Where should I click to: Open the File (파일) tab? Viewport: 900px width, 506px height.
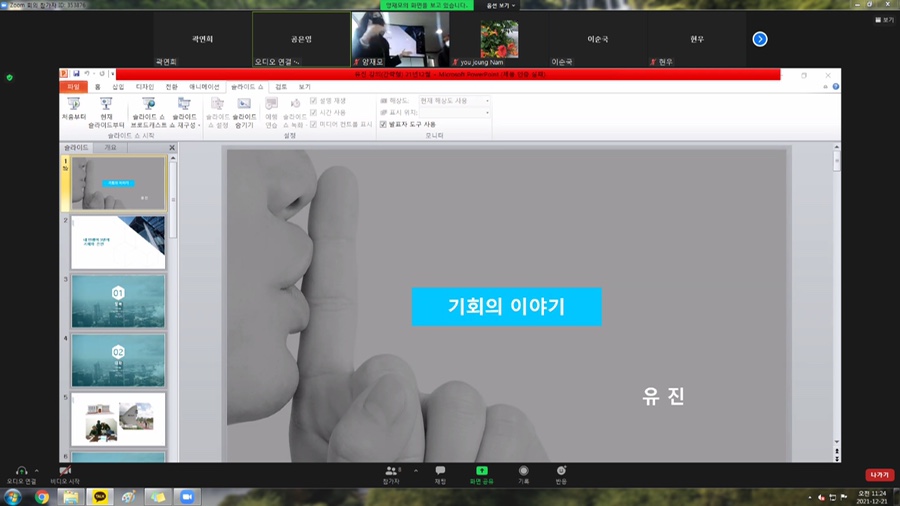point(73,87)
